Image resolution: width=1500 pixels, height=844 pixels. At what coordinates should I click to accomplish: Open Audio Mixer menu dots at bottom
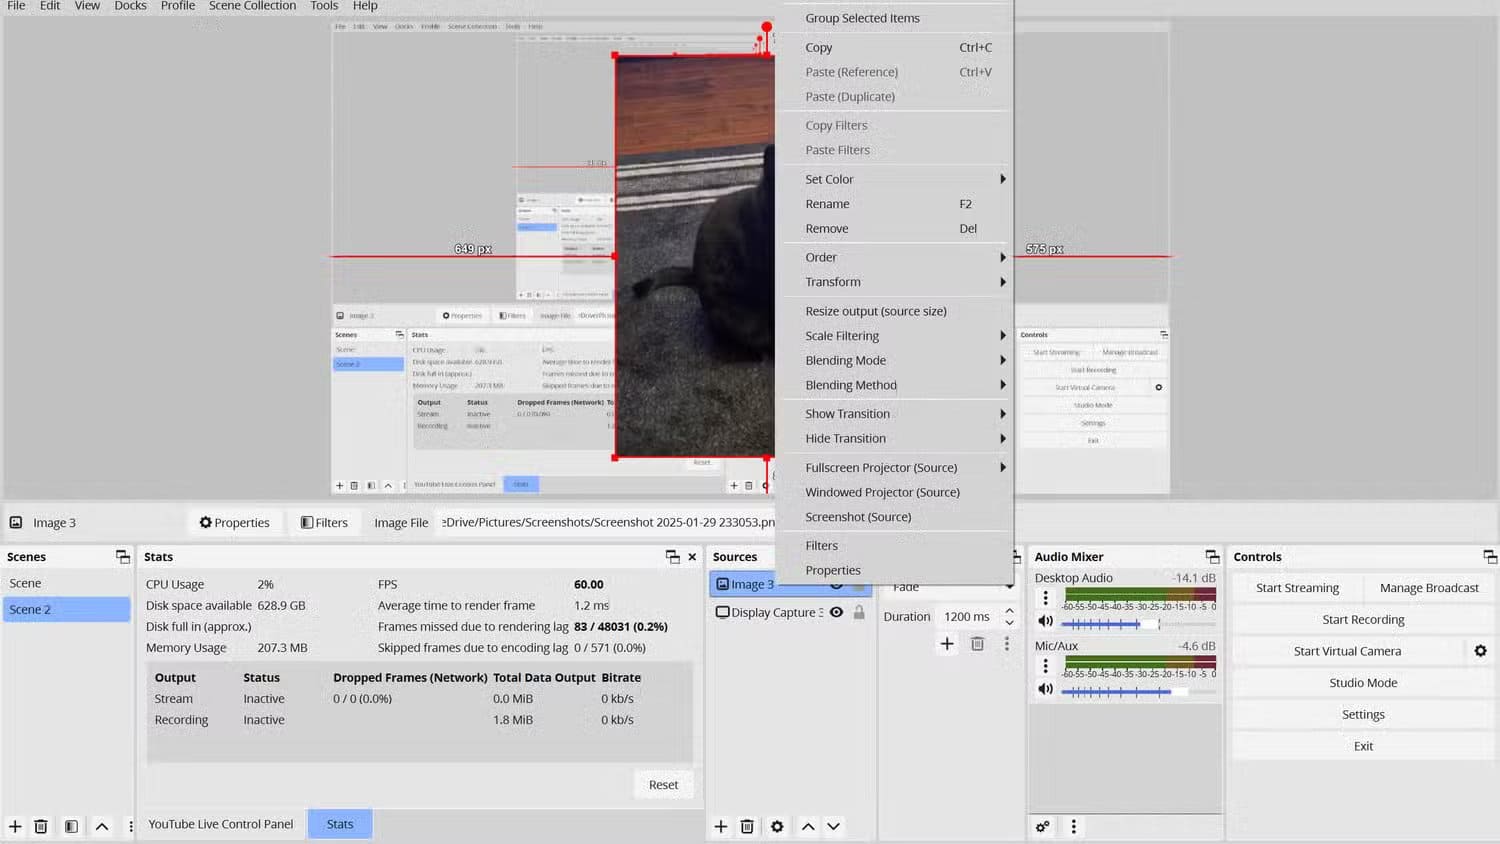click(x=1074, y=826)
